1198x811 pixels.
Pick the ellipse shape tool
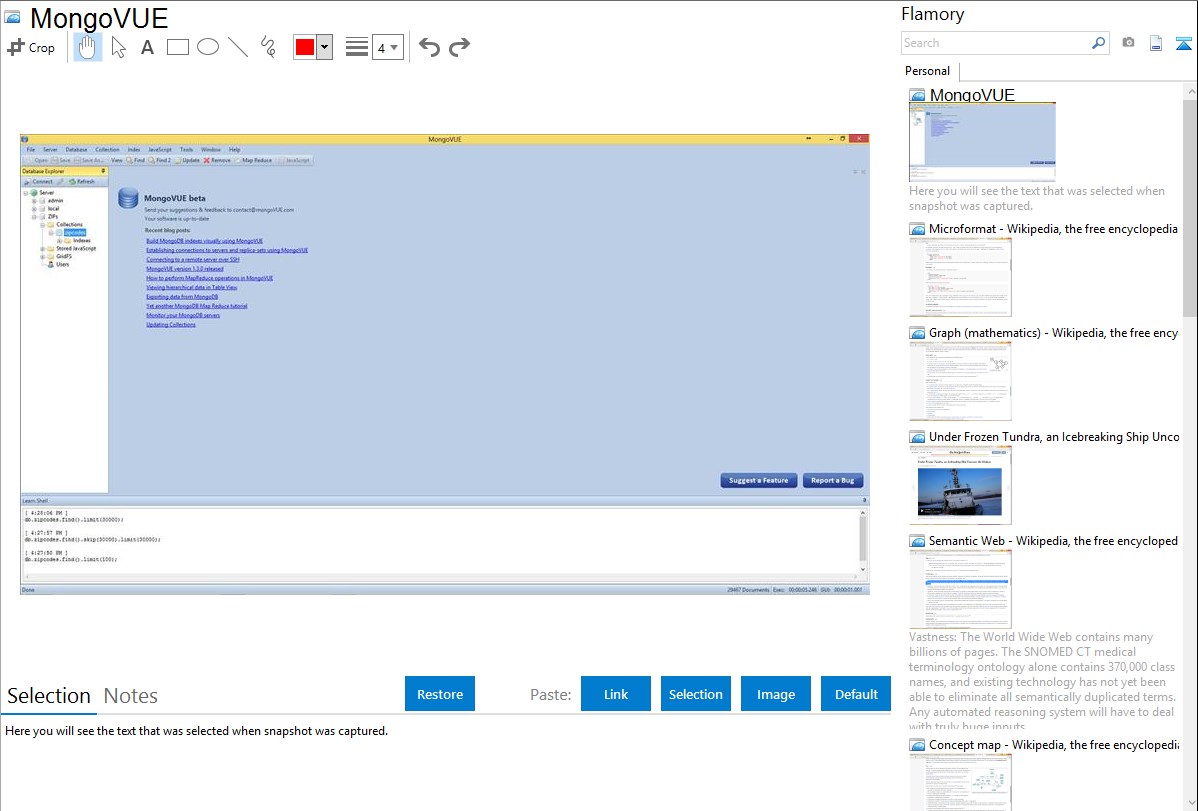click(x=208, y=47)
